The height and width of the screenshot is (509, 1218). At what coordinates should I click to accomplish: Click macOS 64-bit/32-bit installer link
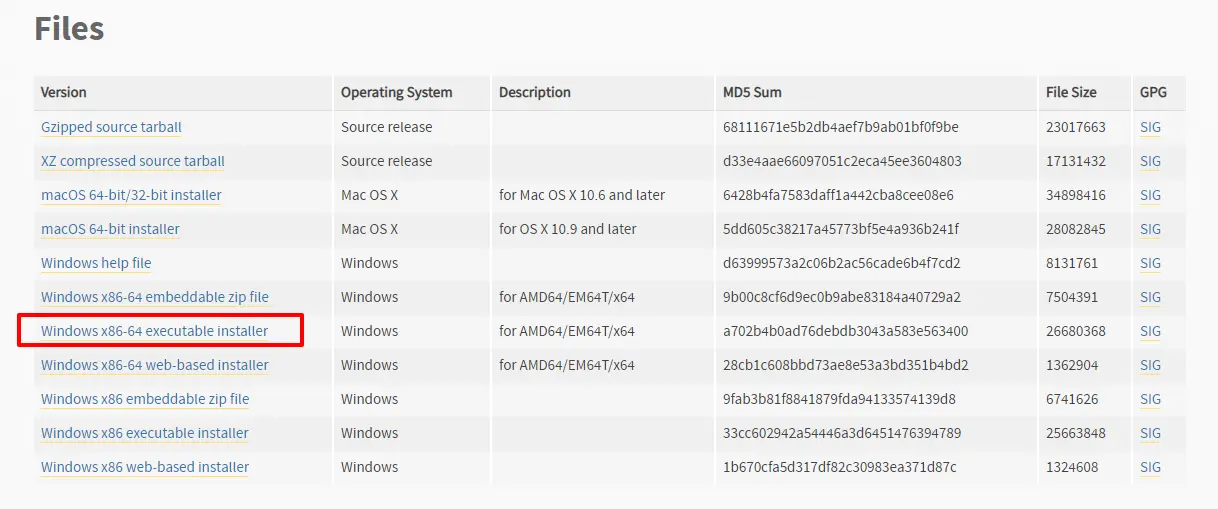pyautogui.click(x=131, y=195)
